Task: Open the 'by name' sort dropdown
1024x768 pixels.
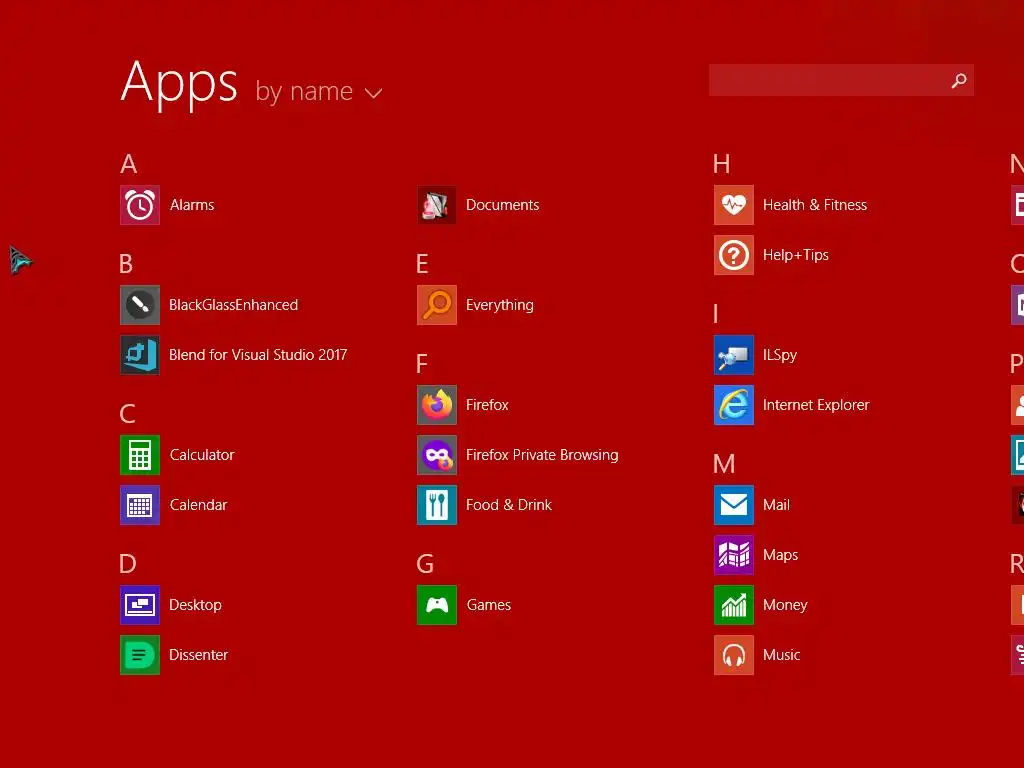Action: (318, 92)
